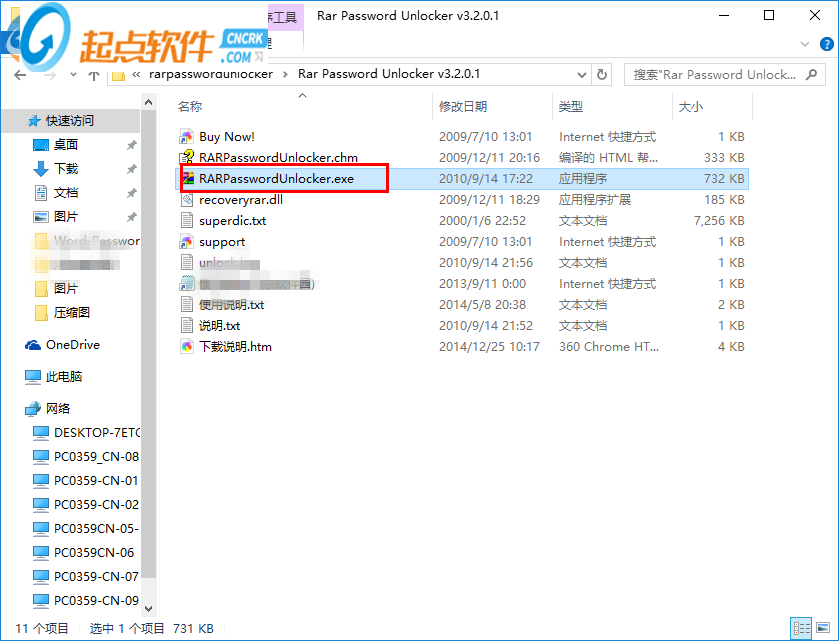Click the 应用程序扩展 type cell
839x641 pixels.
pyautogui.click(x=594, y=200)
